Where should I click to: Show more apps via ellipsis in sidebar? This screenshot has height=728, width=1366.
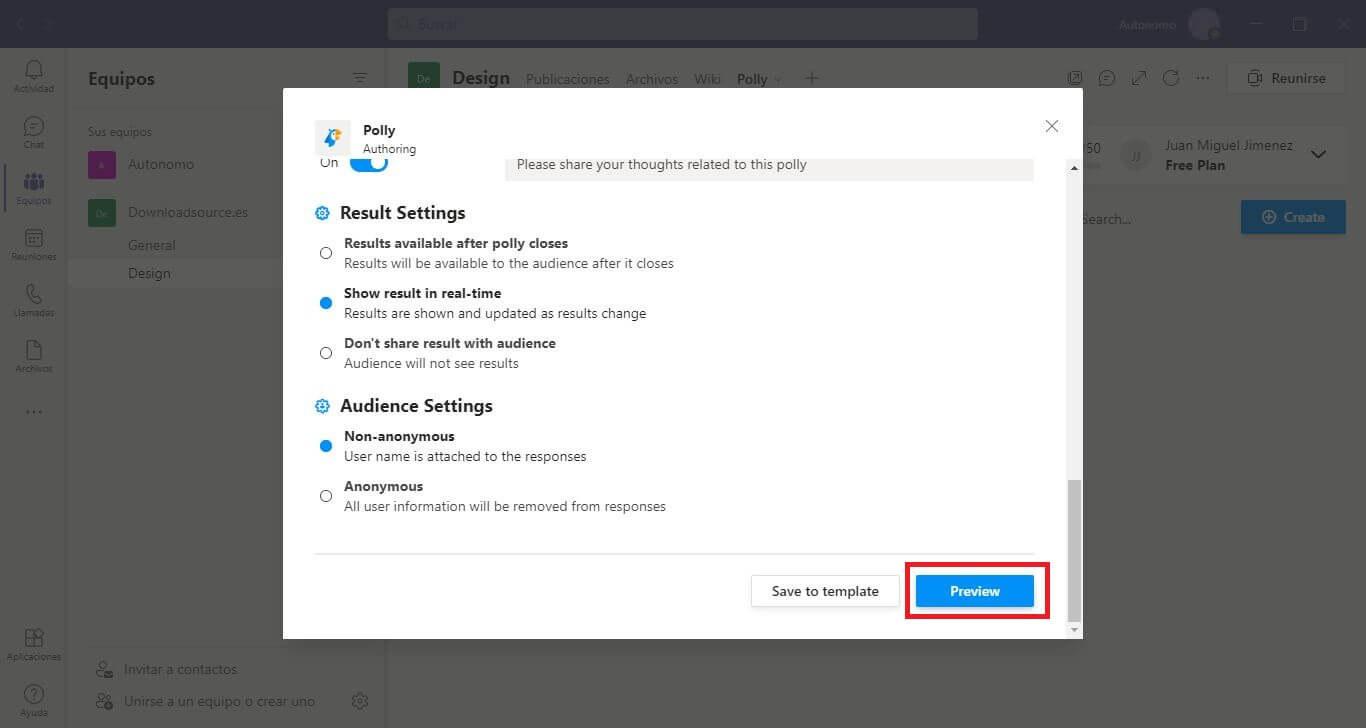pos(34,412)
